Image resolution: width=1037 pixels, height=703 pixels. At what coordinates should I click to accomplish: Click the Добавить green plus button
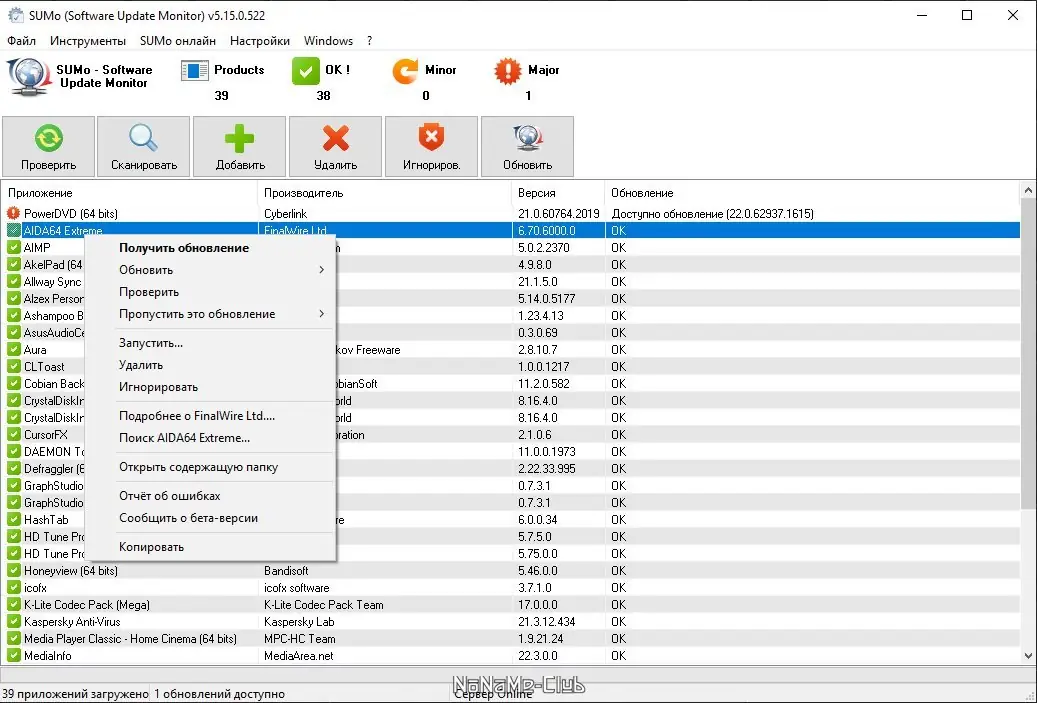pos(239,146)
